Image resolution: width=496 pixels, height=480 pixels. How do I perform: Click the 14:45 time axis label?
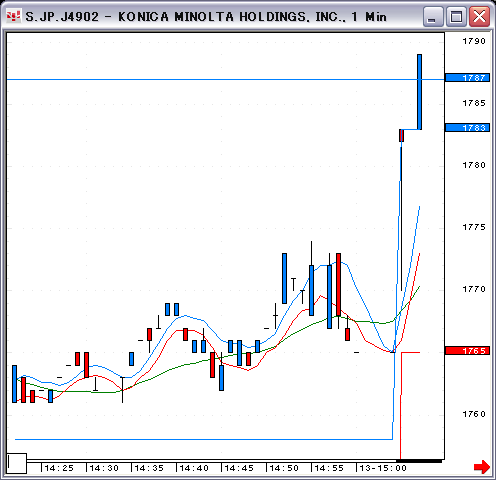(x=239, y=468)
